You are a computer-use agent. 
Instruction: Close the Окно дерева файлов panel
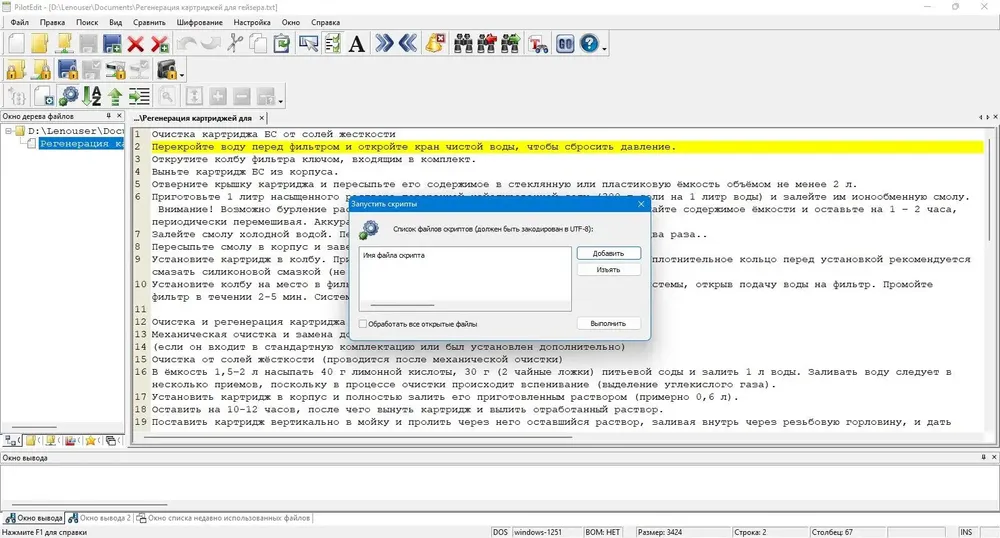pos(119,116)
